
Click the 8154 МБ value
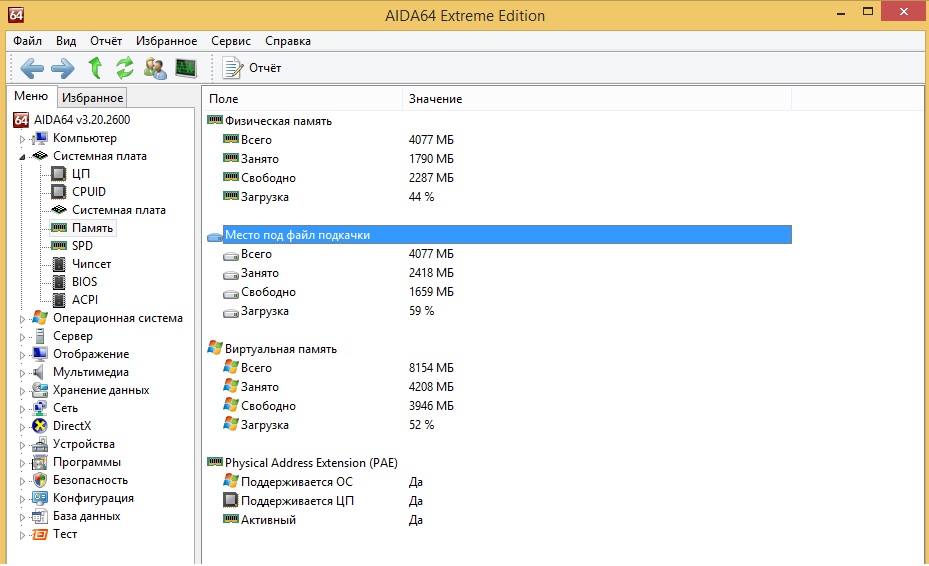point(431,368)
